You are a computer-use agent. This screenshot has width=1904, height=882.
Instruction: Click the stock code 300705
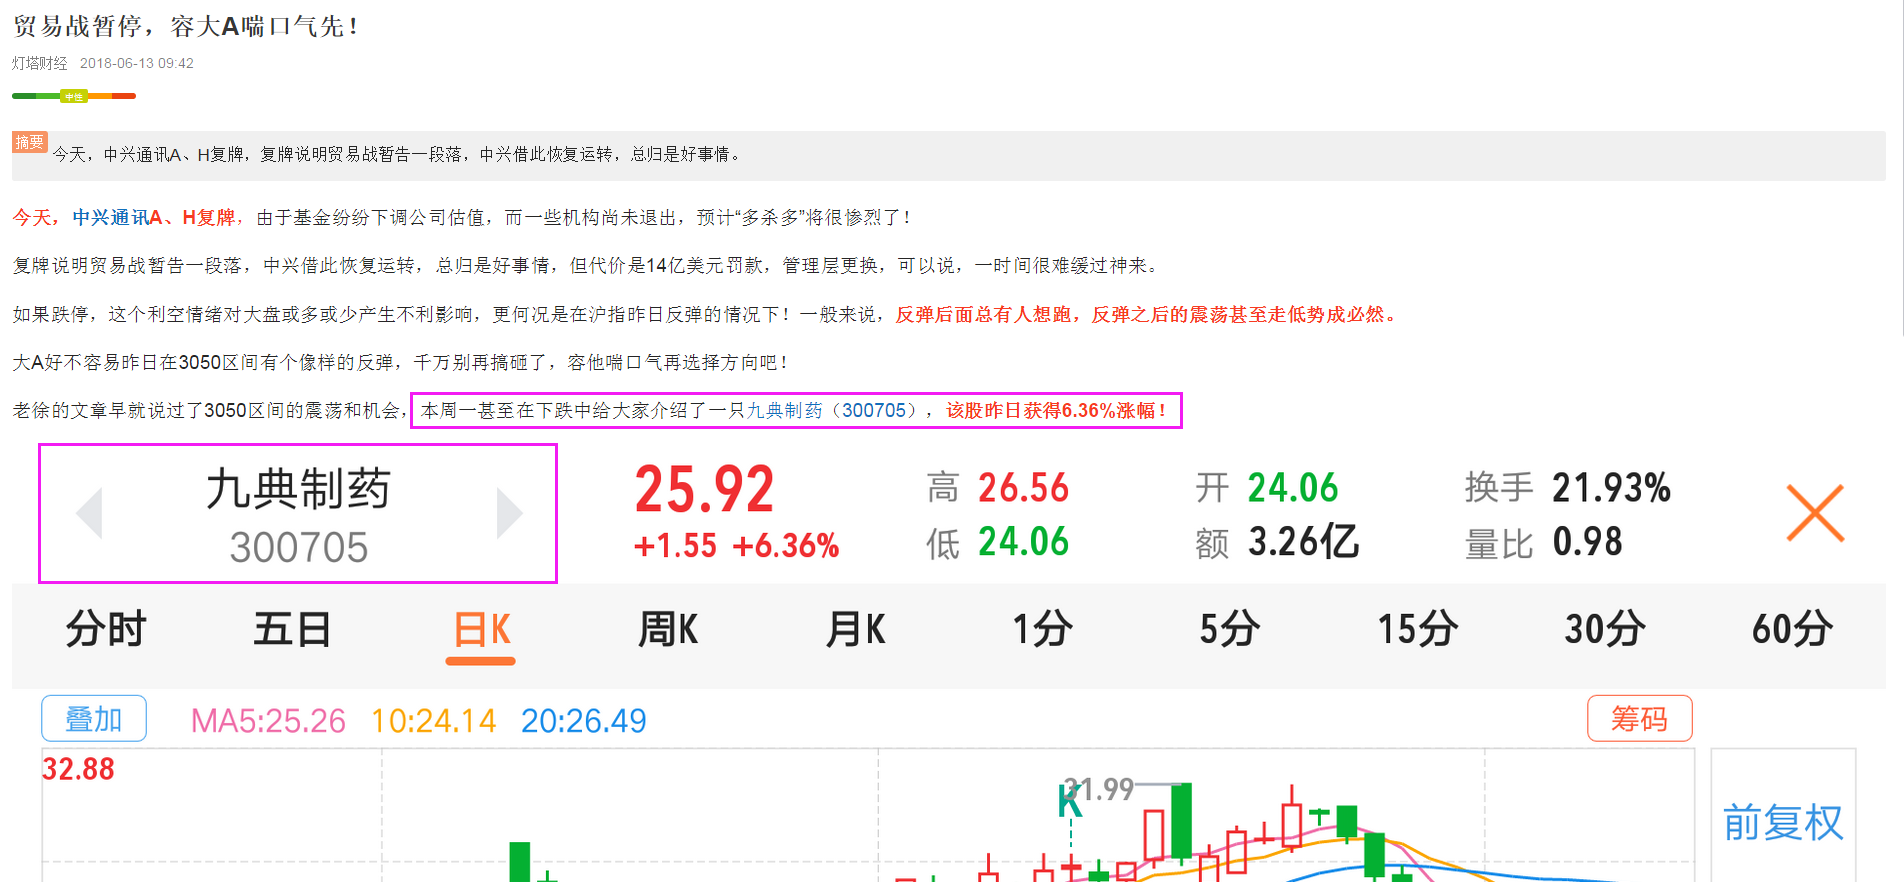pyautogui.click(x=298, y=547)
